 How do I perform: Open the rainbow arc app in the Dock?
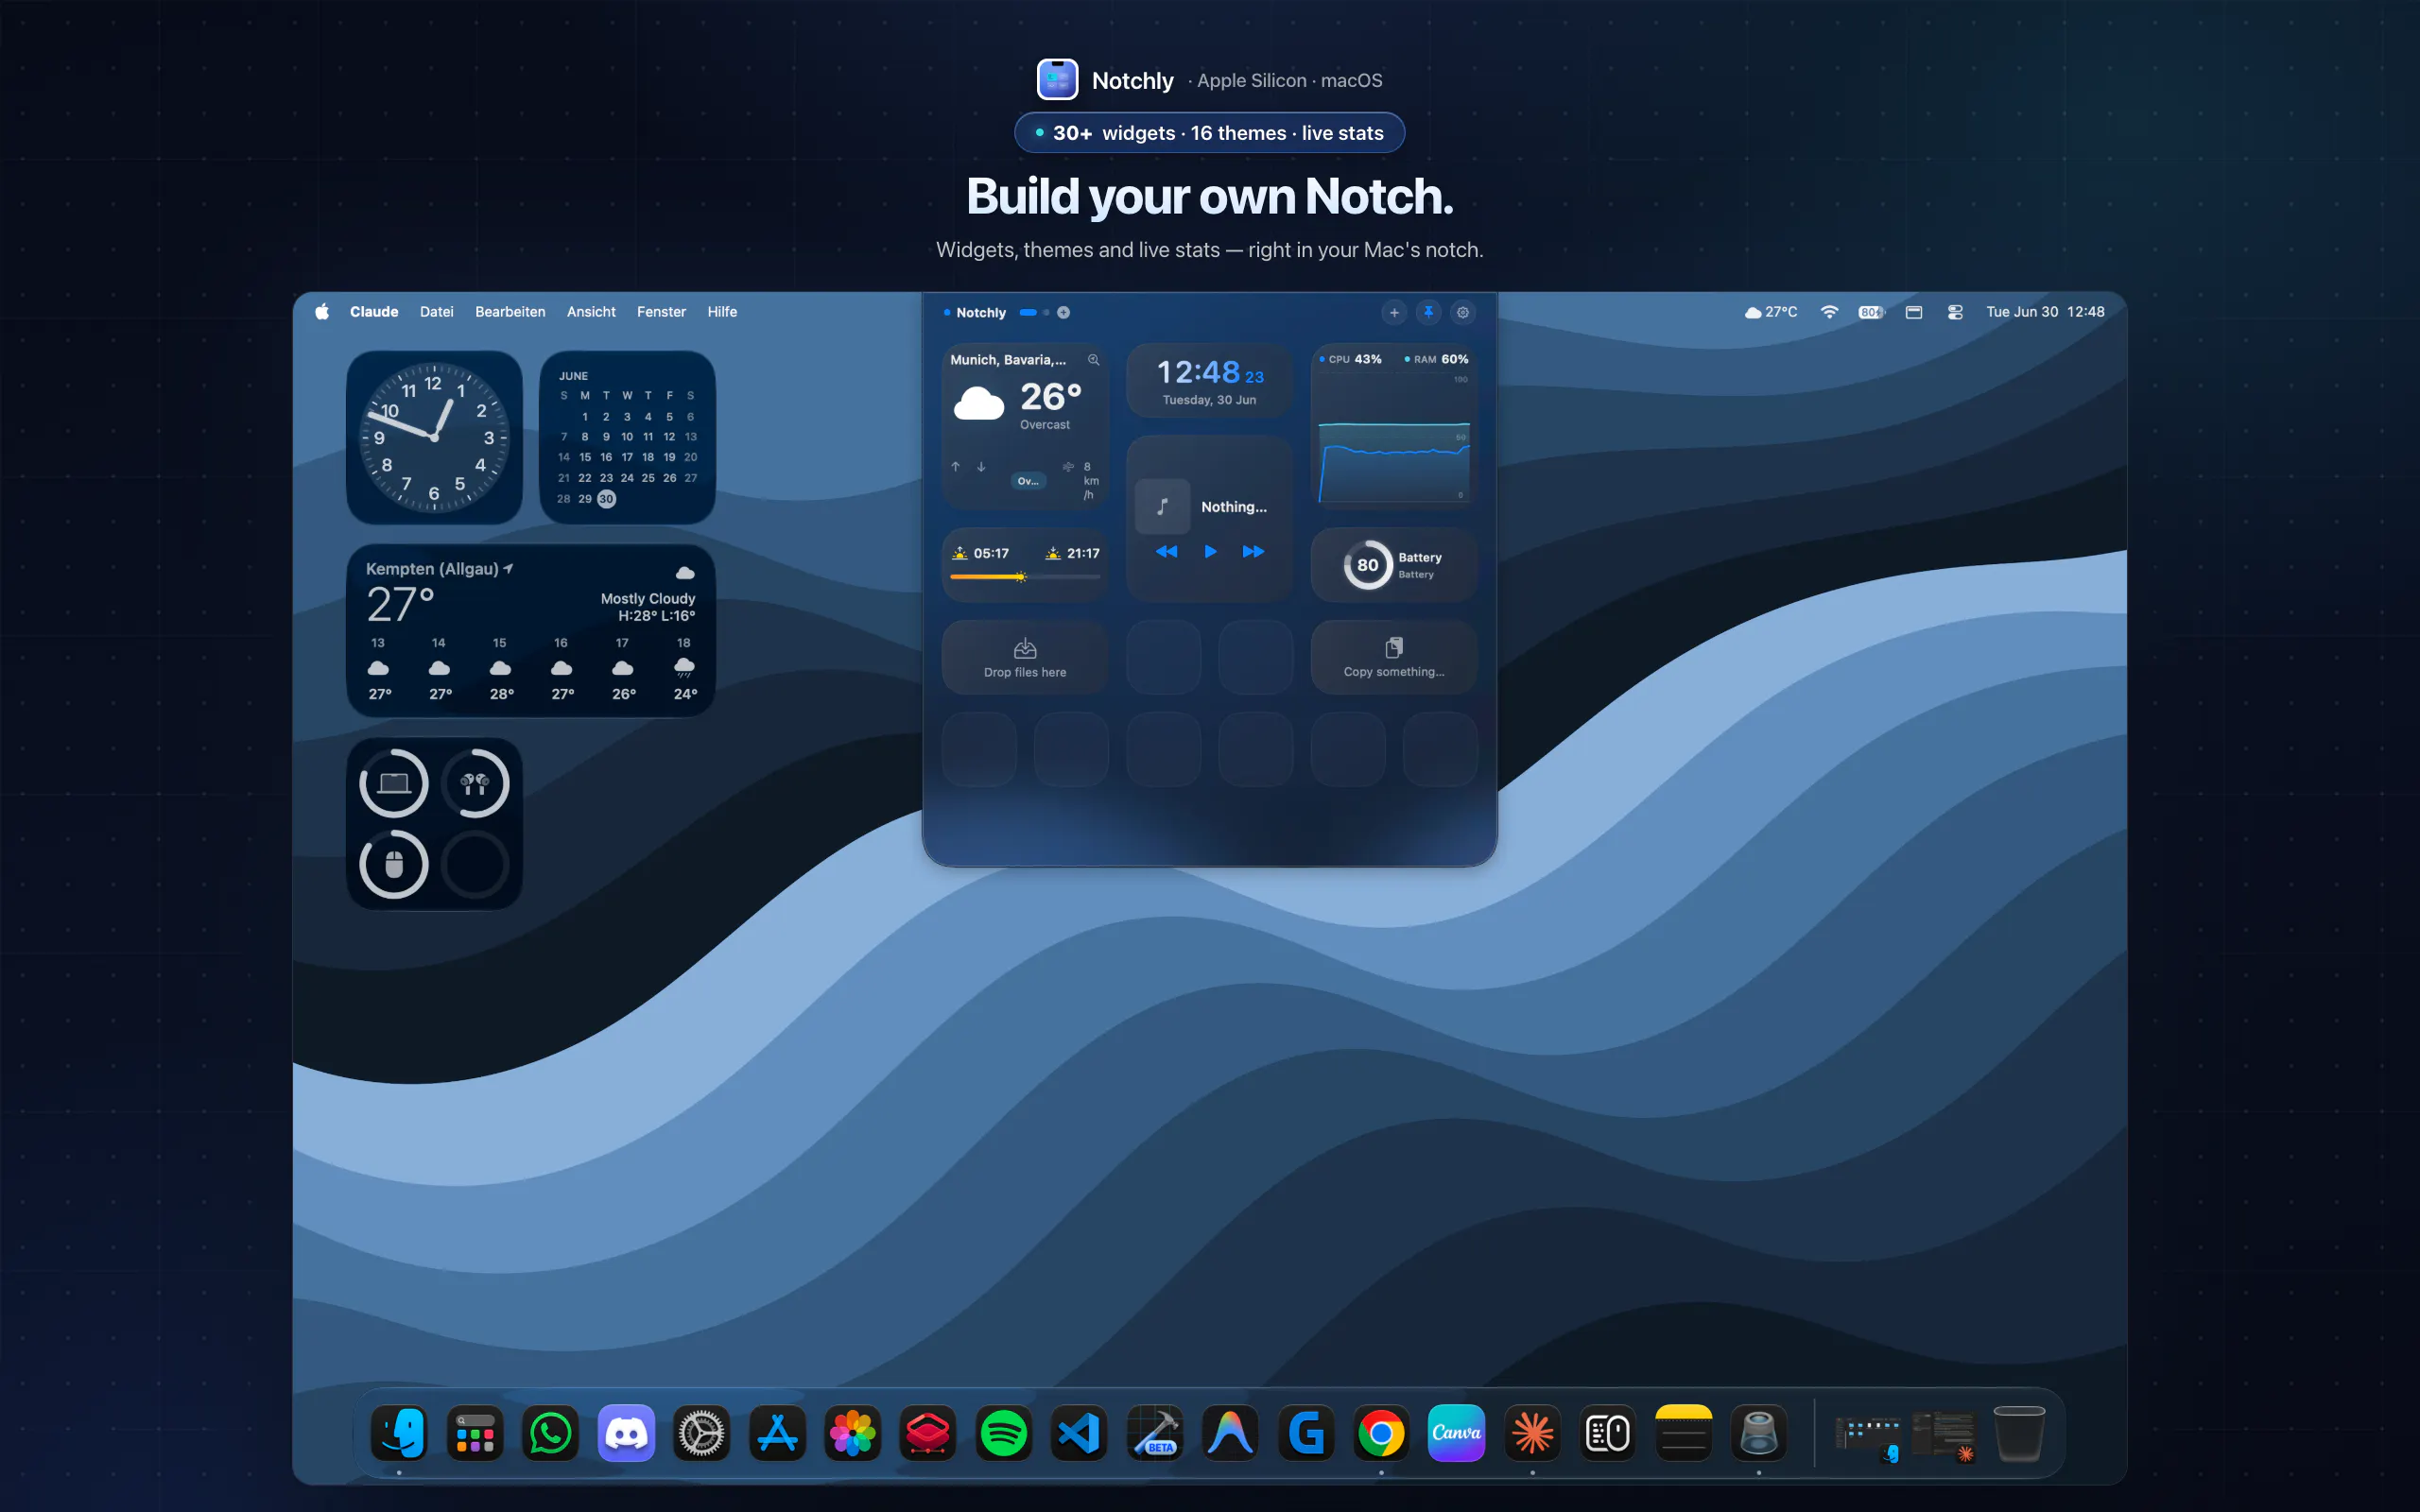1230,1433
